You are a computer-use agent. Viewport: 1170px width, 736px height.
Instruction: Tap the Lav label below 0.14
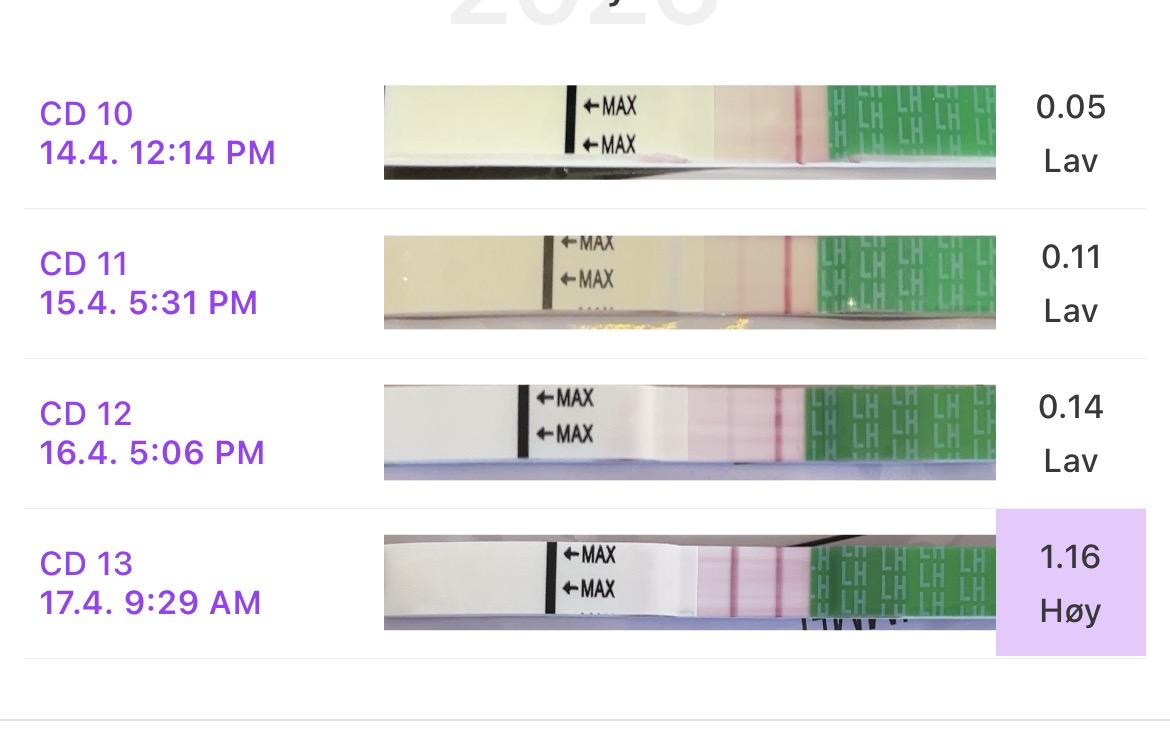1070,461
